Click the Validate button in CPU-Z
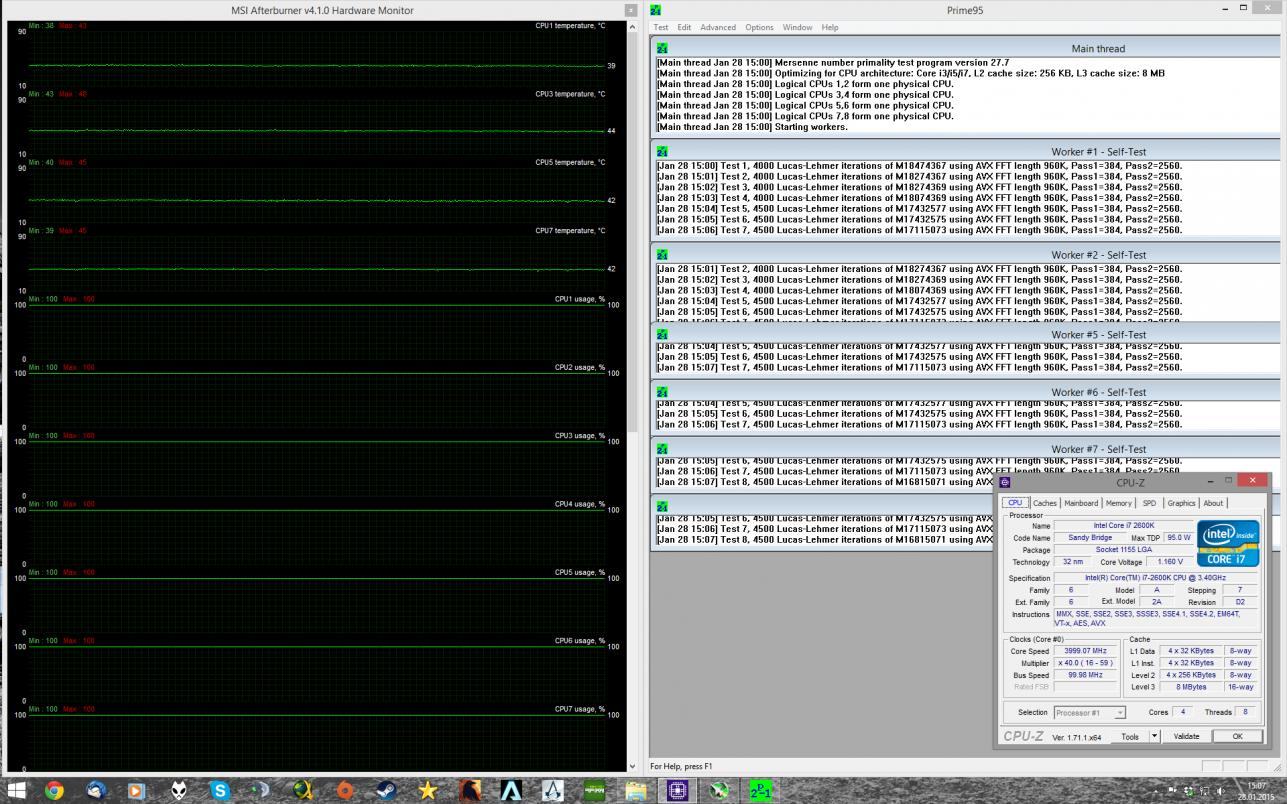This screenshot has width=1287, height=804. tap(1186, 736)
